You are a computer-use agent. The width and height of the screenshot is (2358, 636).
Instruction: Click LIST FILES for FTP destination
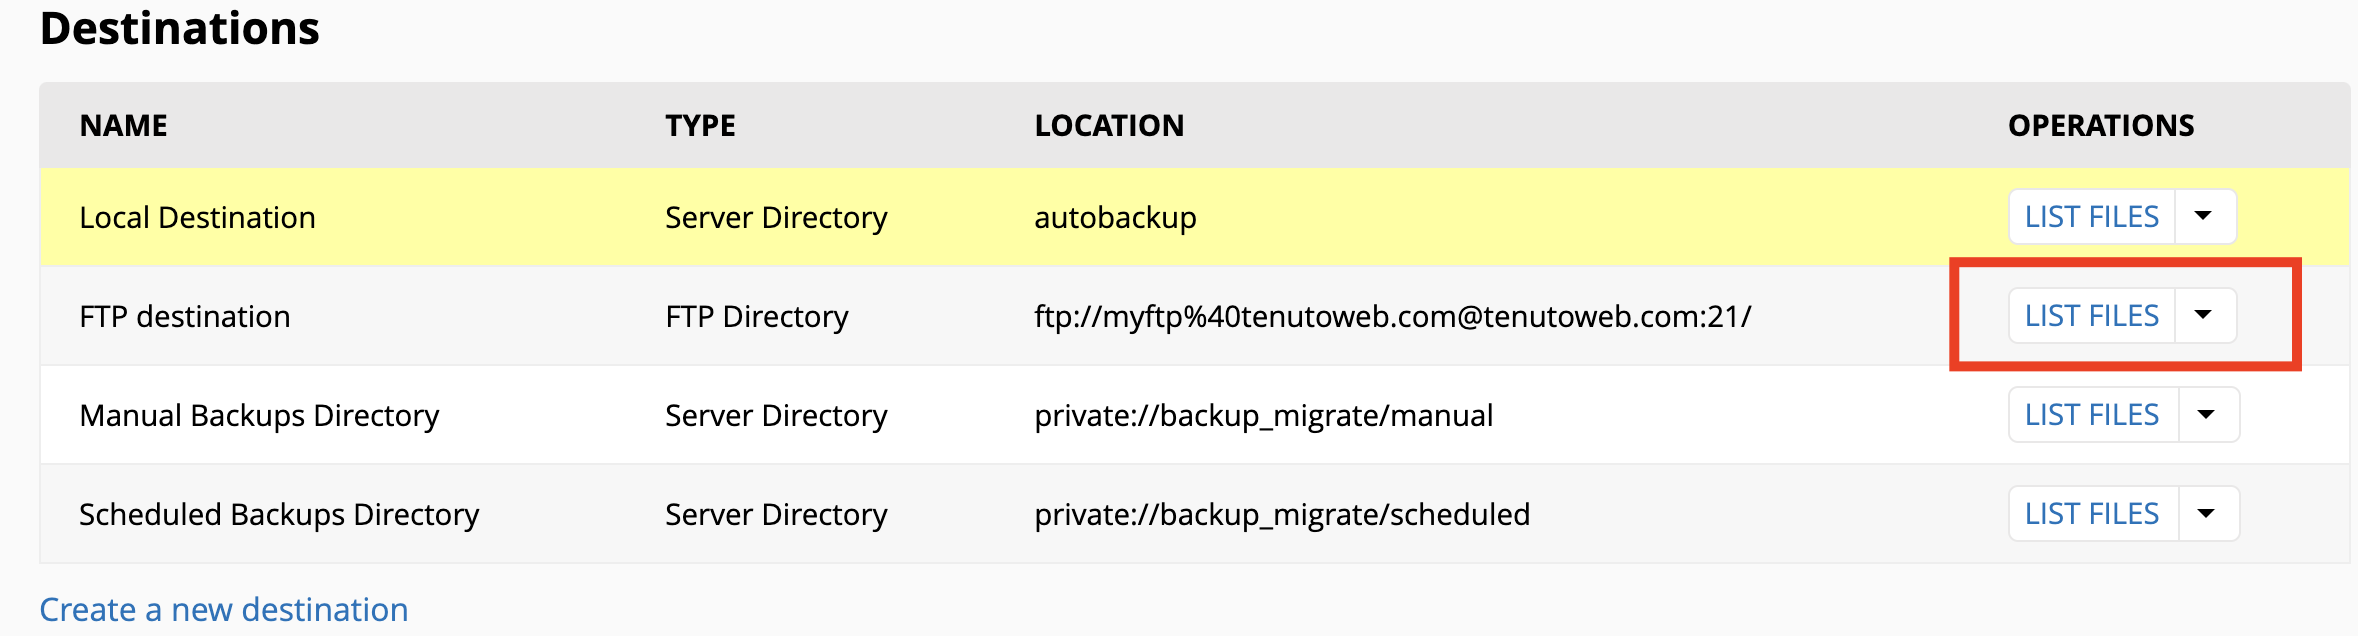(x=2090, y=315)
